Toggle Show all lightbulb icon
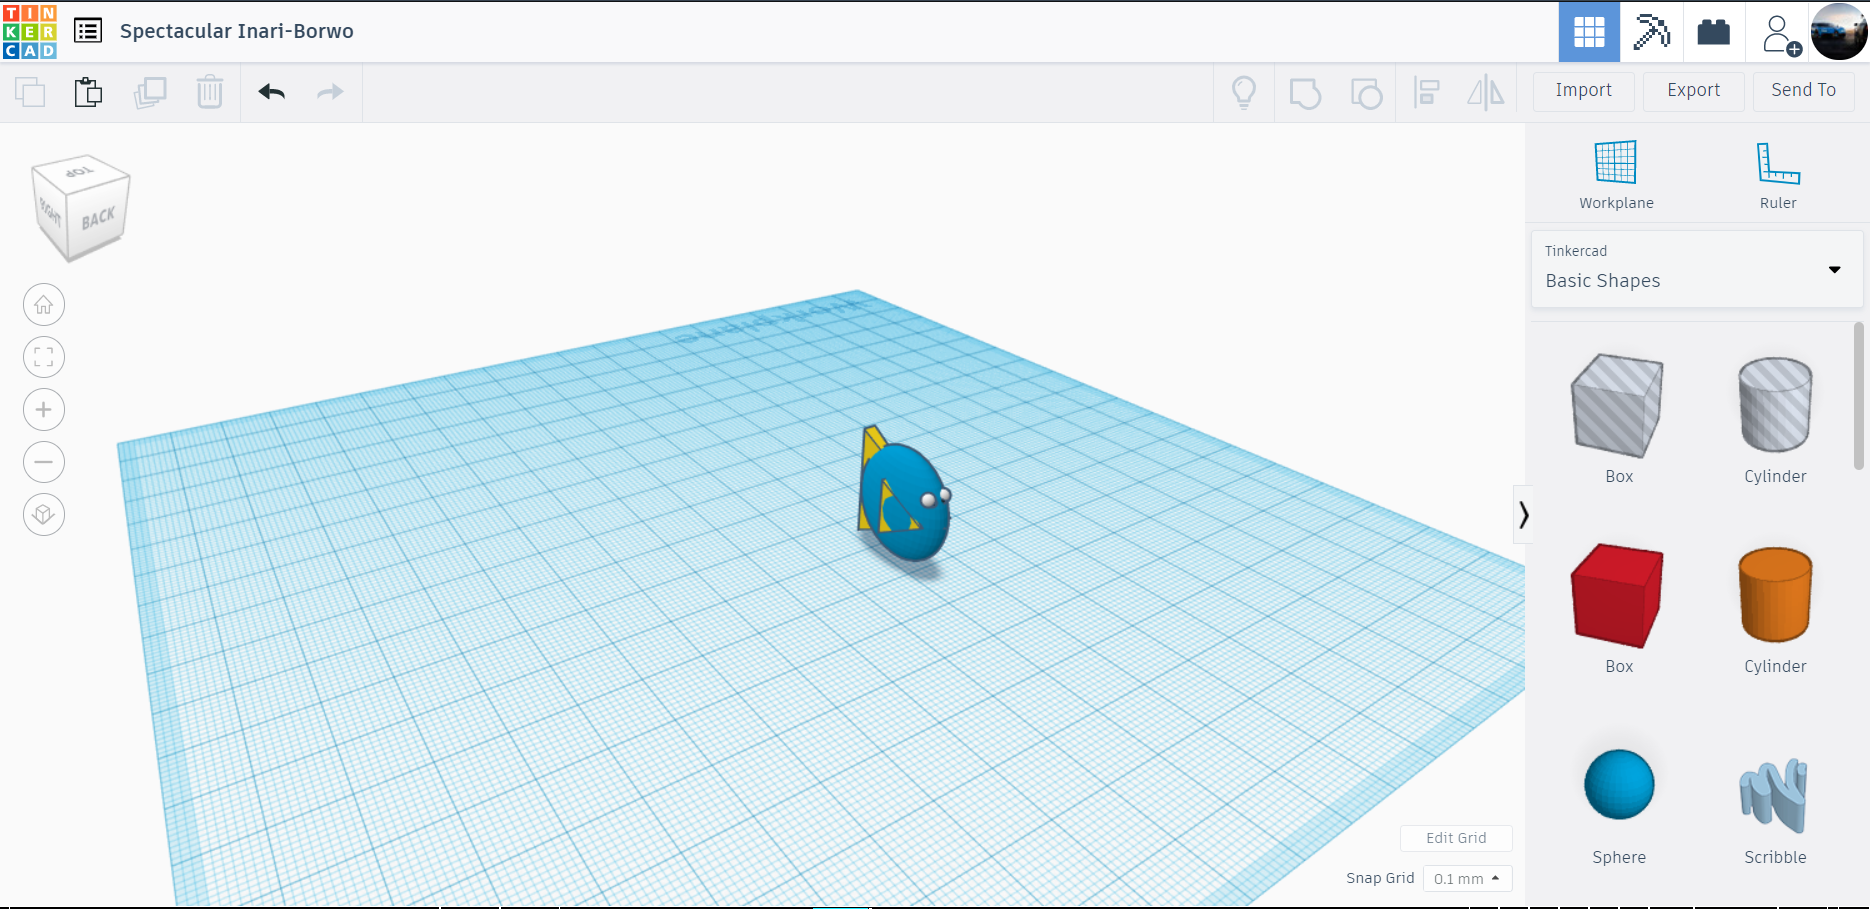This screenshot has height=909, width=1870. click(x=1244, y=92)
